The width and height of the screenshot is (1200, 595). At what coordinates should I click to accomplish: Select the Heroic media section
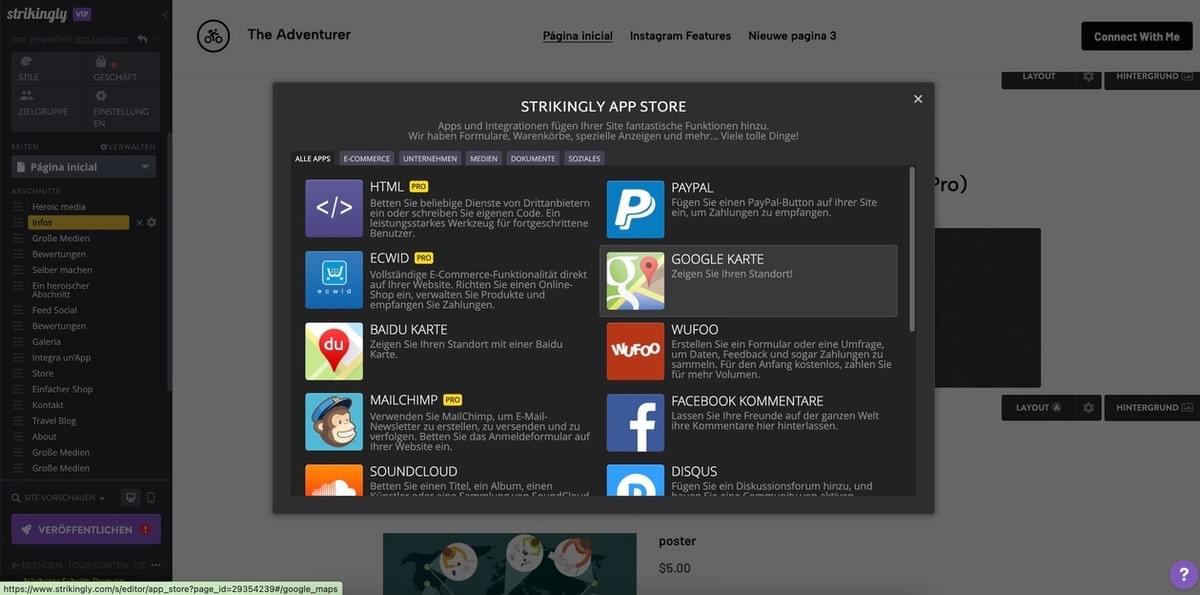[59, 207]
